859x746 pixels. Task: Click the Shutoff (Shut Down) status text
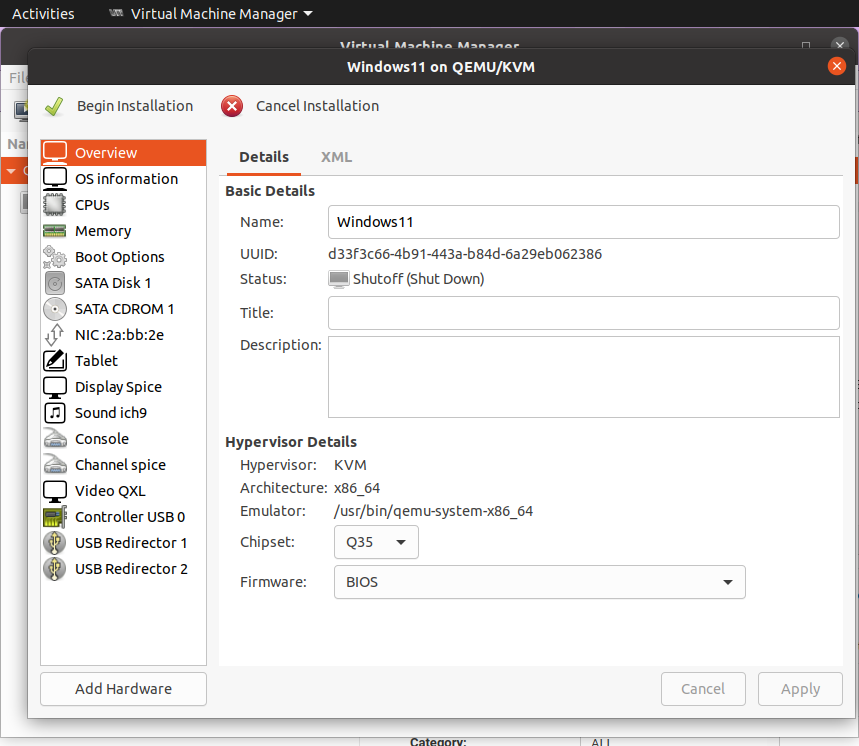point(419,279)
